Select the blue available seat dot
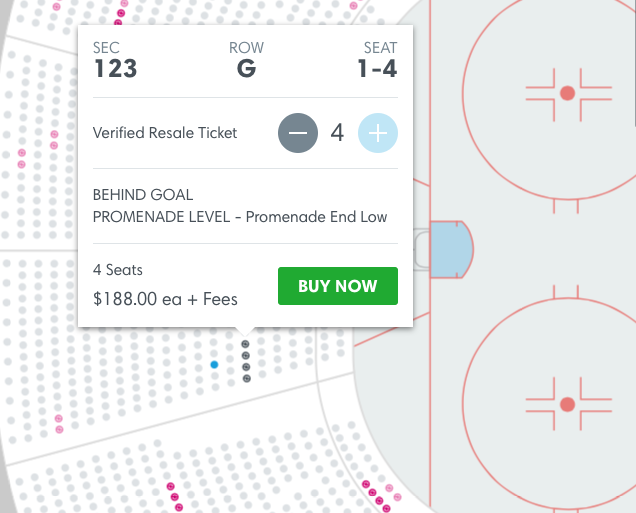 click(214, 365)
